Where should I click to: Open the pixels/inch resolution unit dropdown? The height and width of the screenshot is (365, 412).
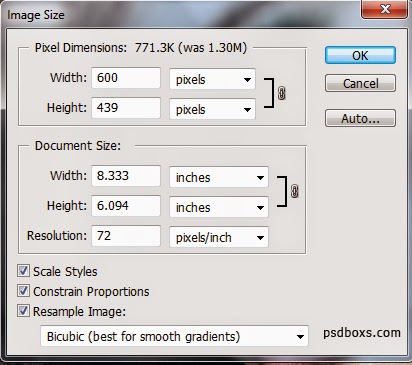[219, 237]
